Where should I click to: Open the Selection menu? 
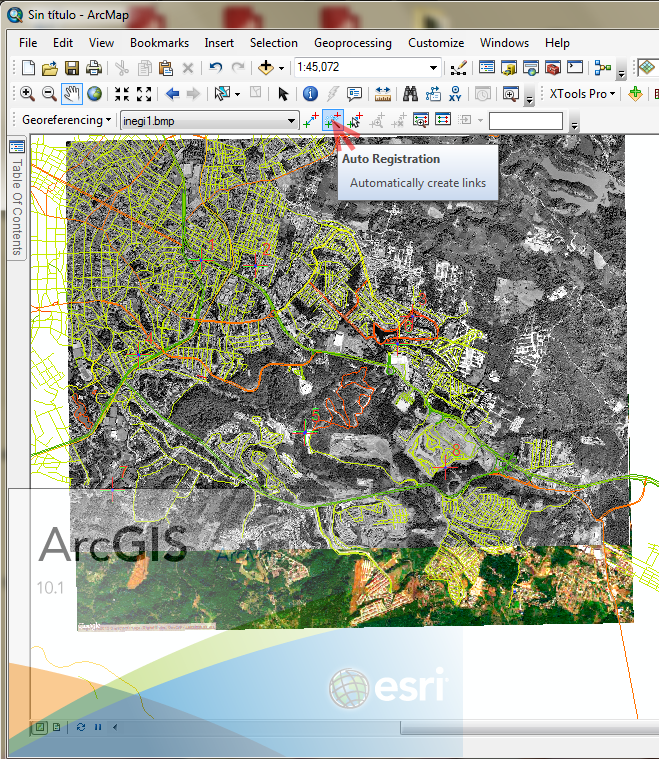(x=274, y=43)
